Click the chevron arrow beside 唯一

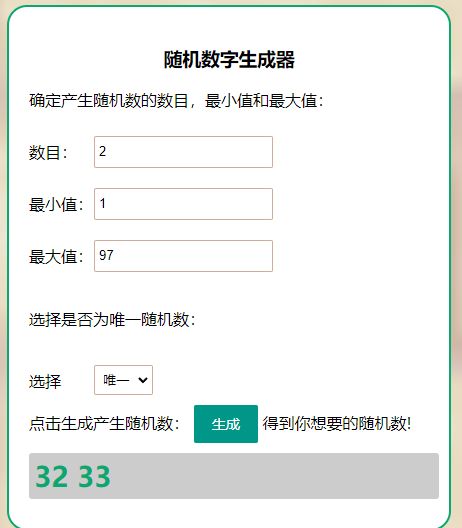point(143,380)
